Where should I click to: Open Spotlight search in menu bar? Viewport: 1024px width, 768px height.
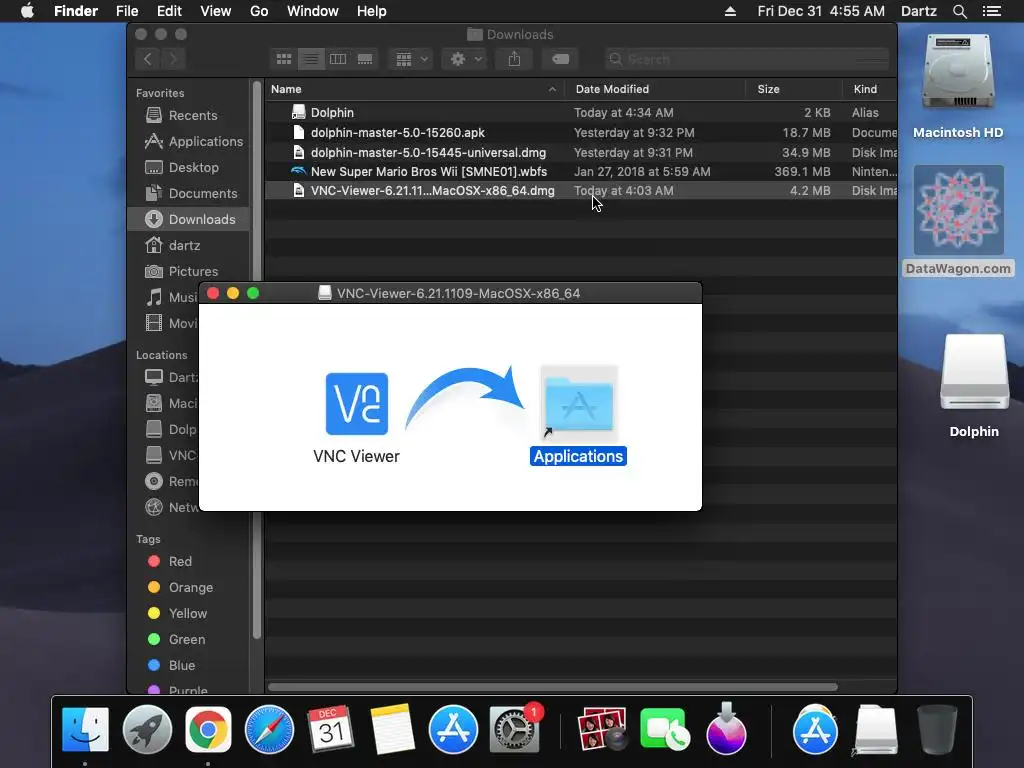[959, 11]
